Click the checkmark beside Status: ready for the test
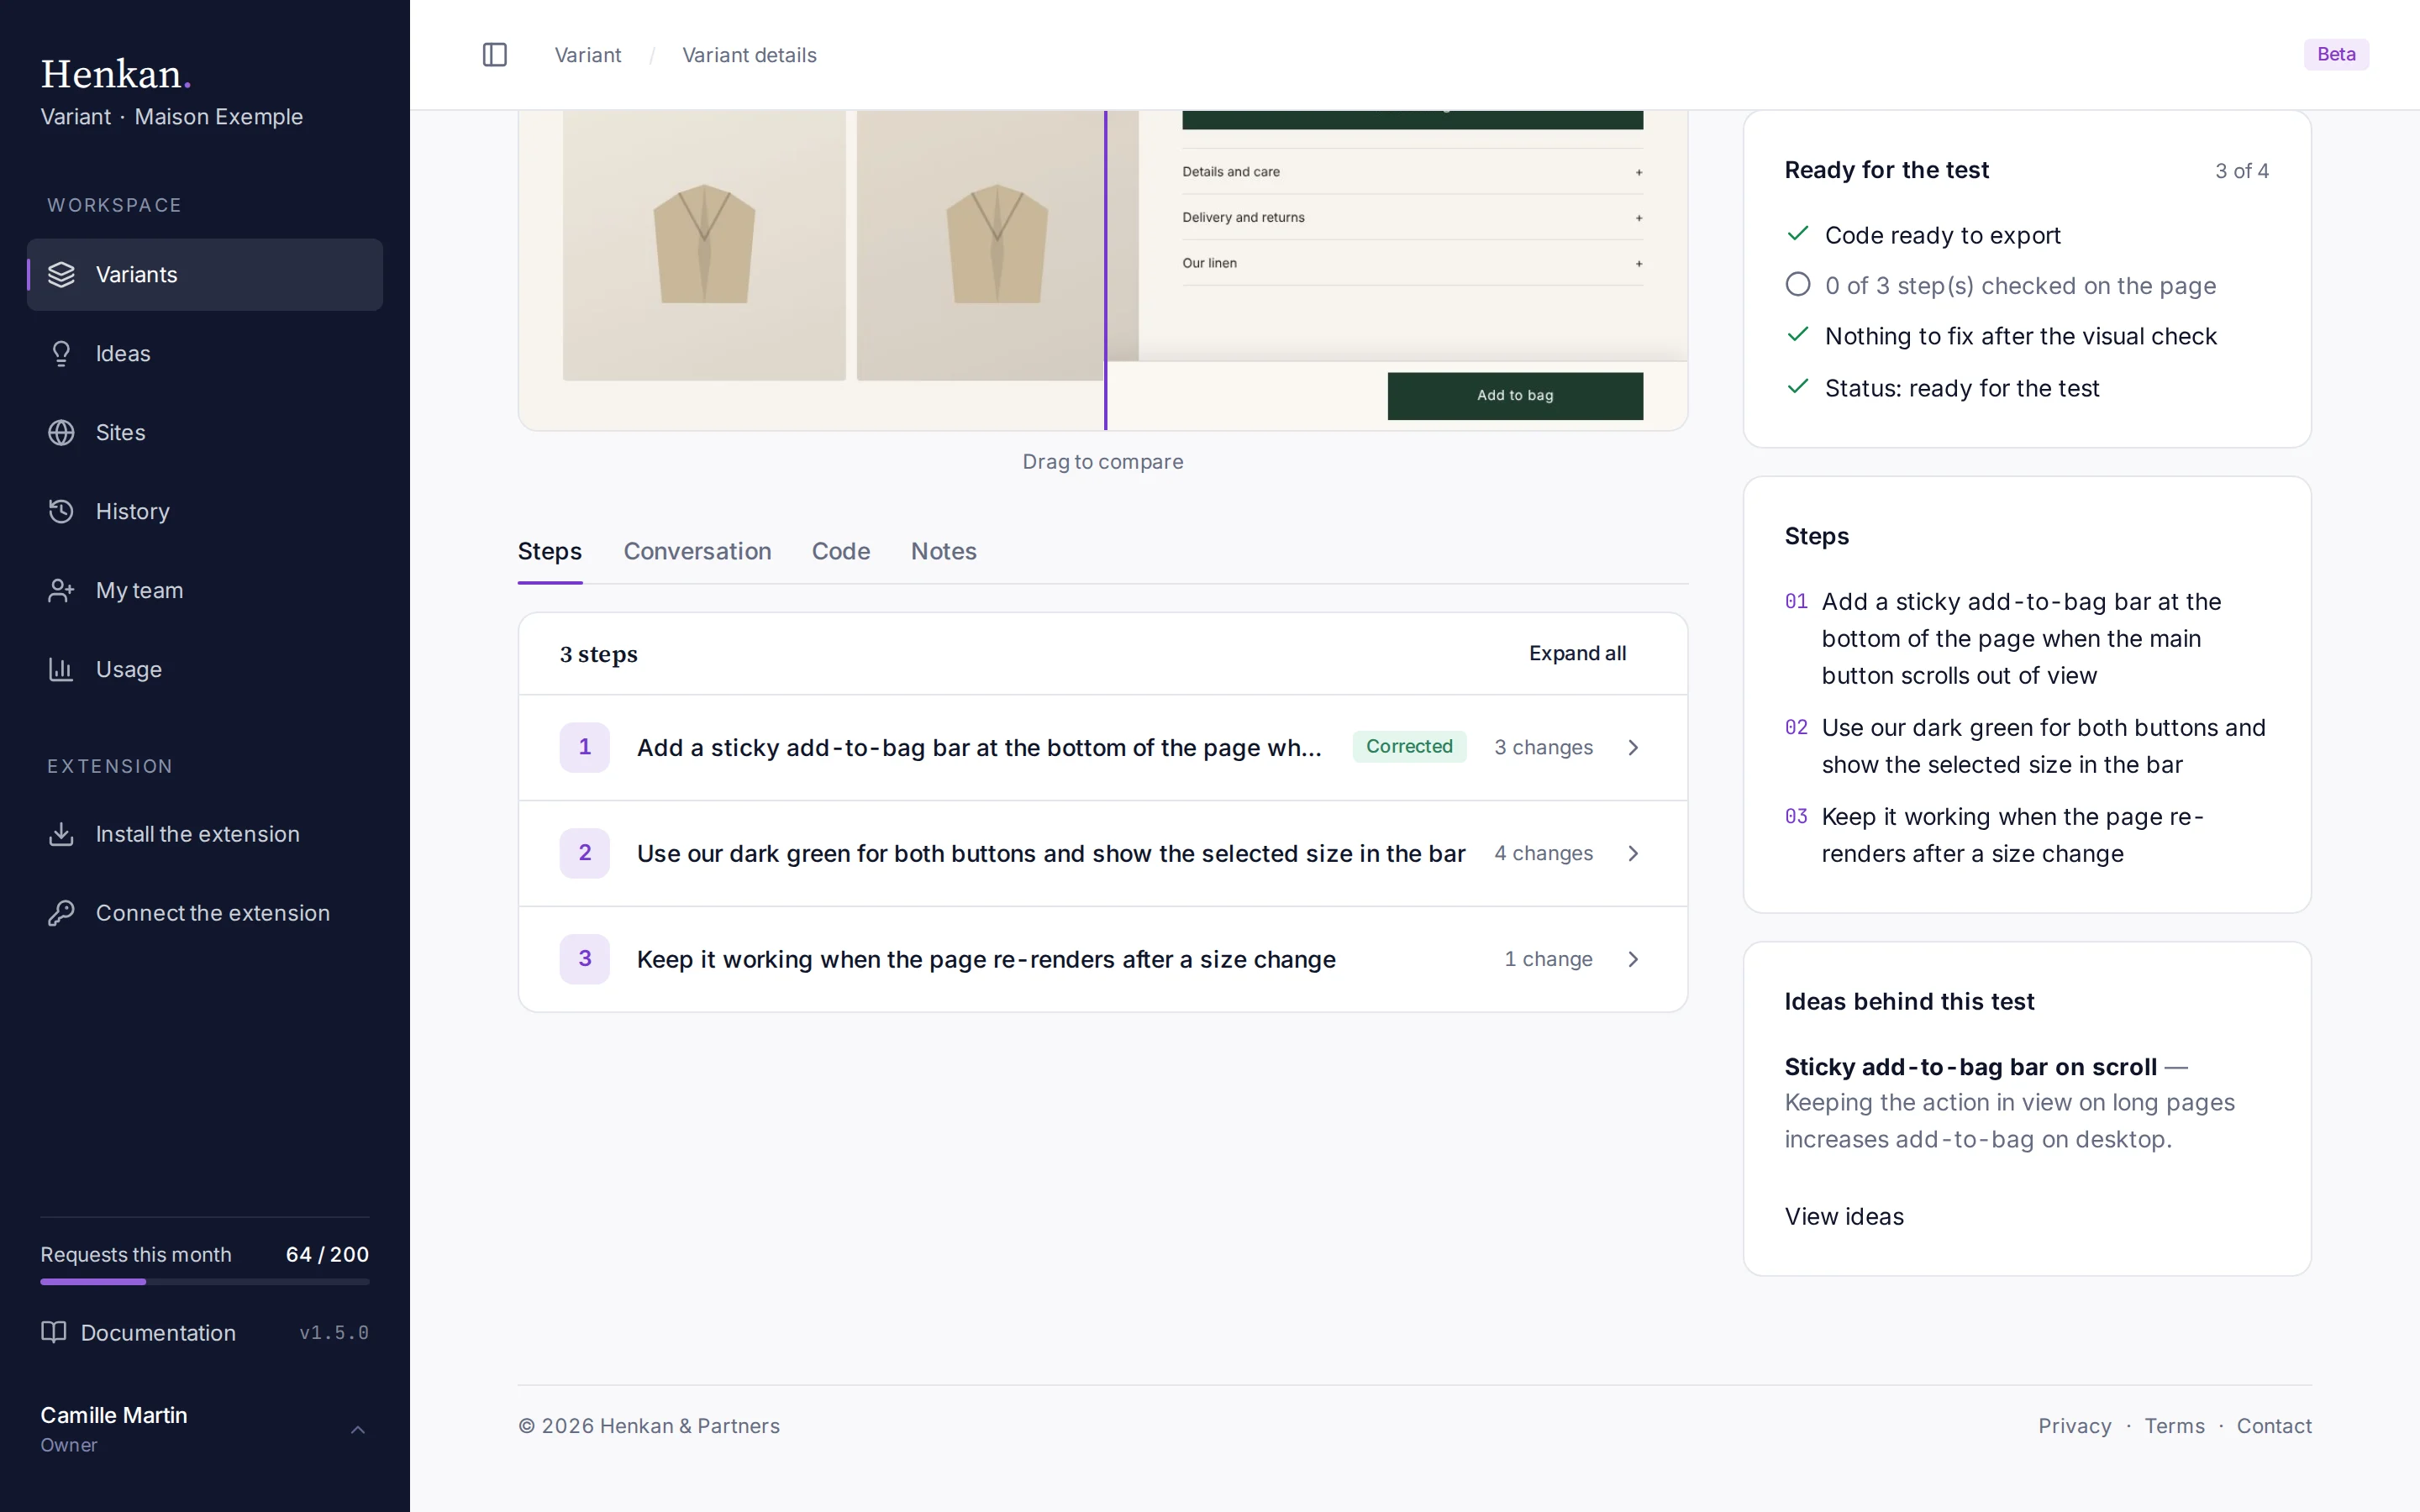Viewport: 2420px width, 1512px height. tap(1798, 387)
